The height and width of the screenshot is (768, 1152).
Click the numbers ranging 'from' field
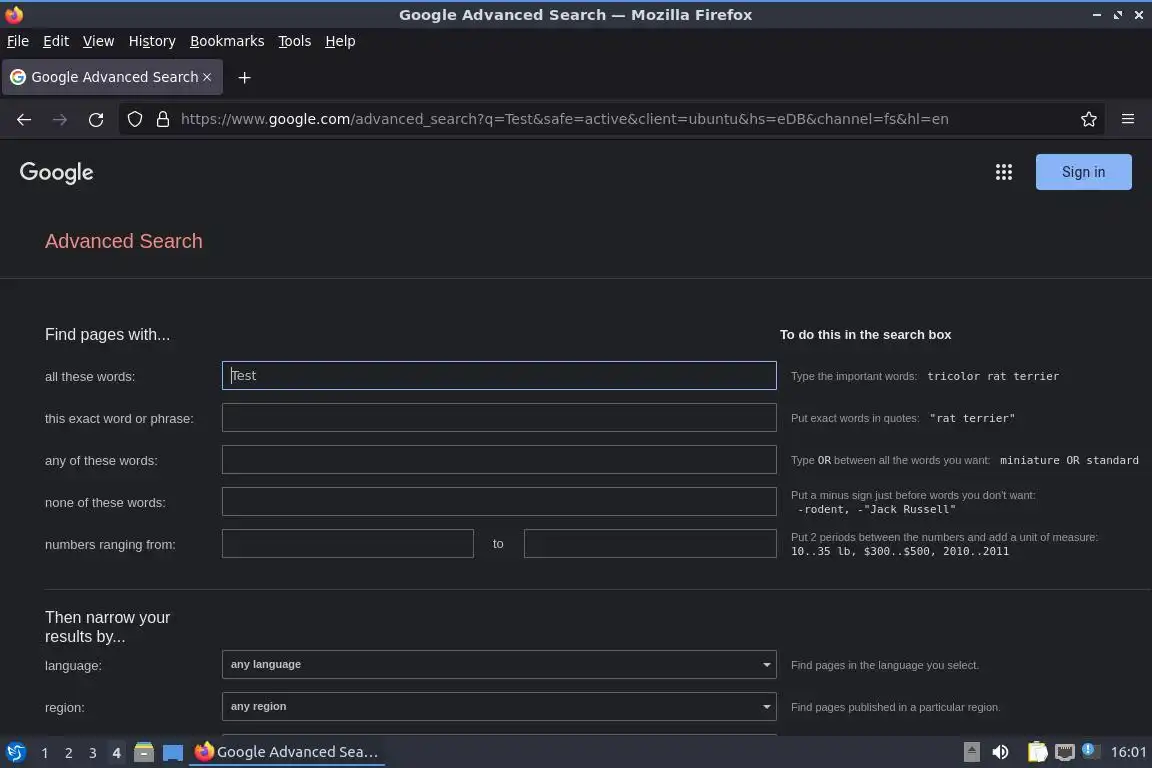(348, 543)
